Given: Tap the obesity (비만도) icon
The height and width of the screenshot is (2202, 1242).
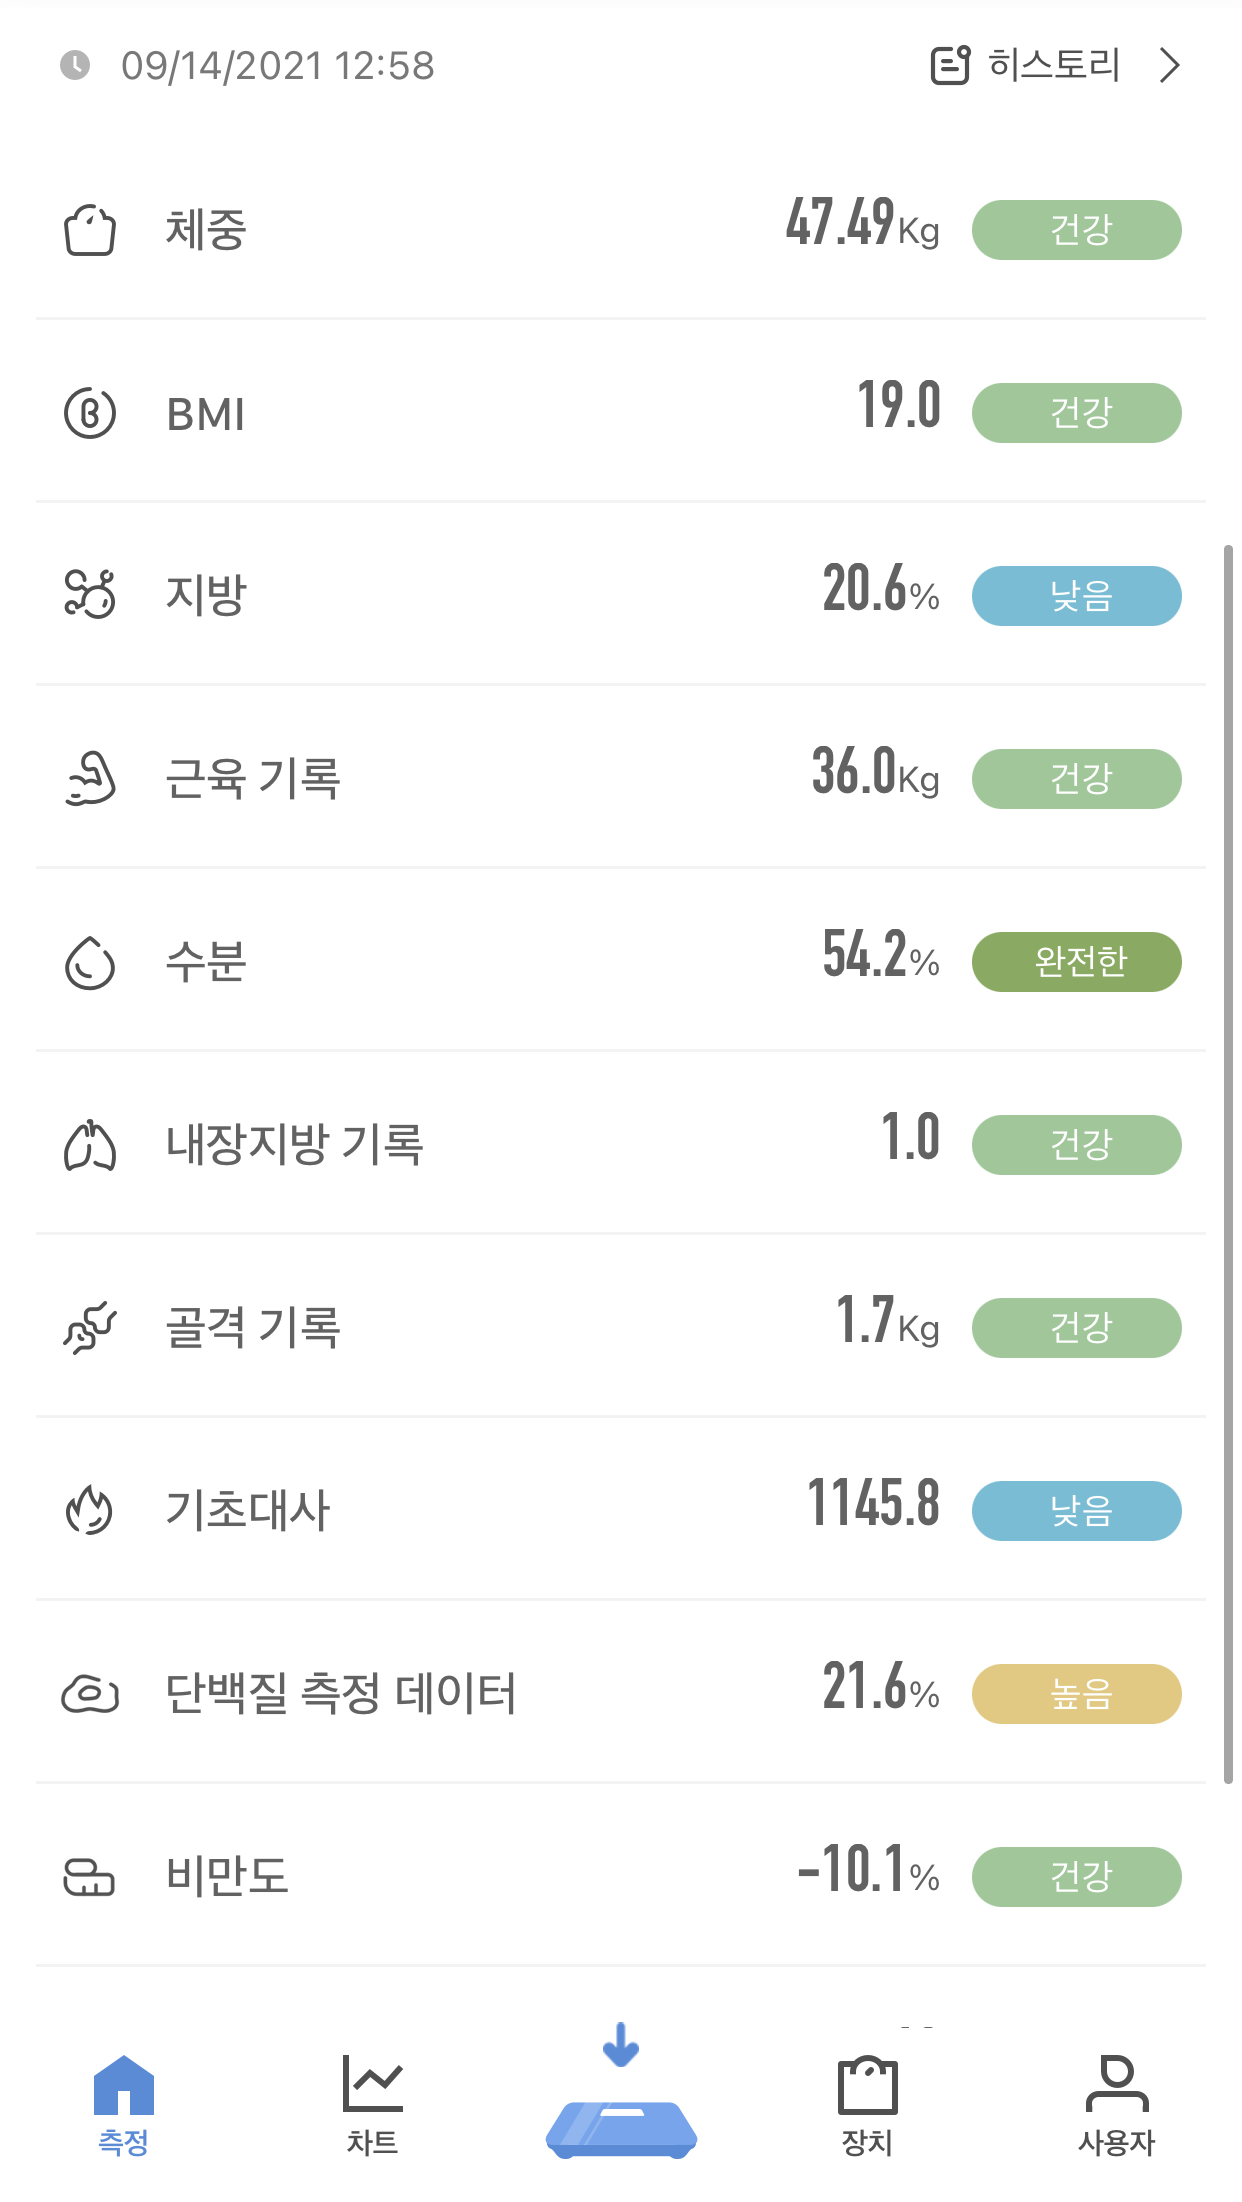Looking at the screenshot, I should pos(90,1876).
